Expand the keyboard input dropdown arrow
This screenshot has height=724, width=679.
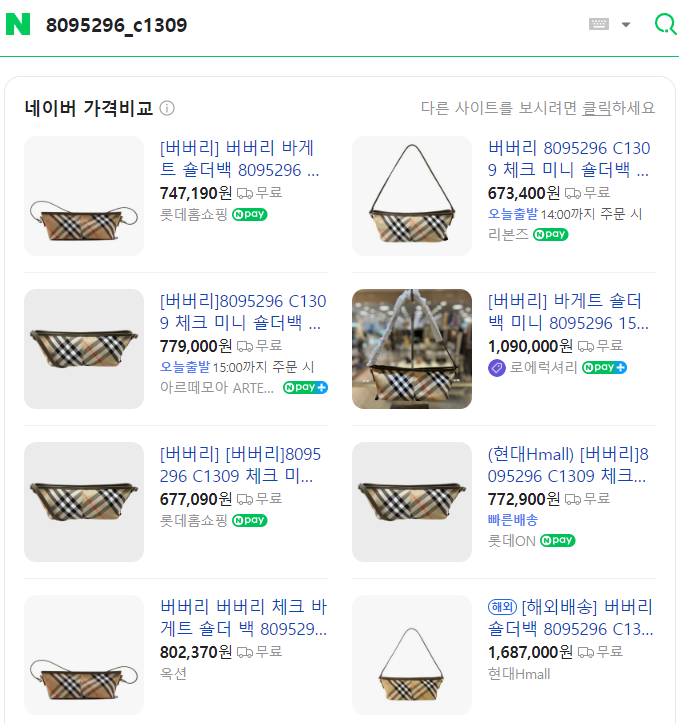point(626,24)
